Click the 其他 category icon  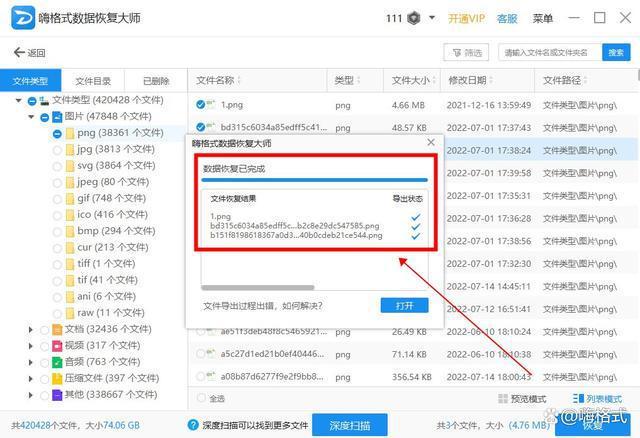coord(57,395)
